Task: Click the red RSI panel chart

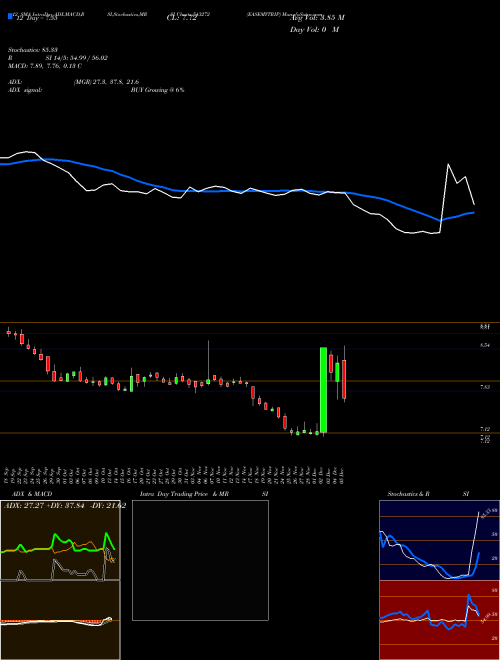Action: point(439,620)
